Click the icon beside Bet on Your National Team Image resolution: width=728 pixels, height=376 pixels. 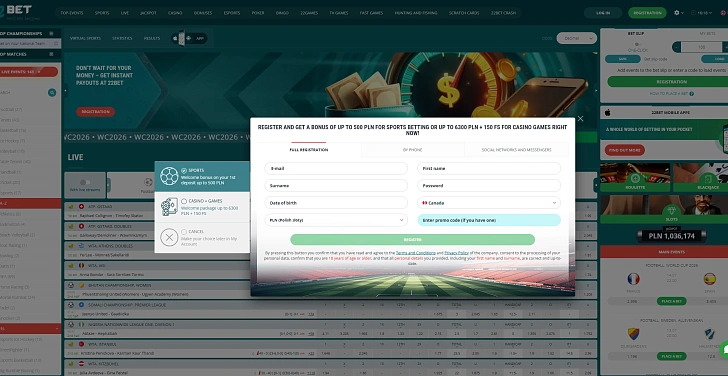[56, 44]
